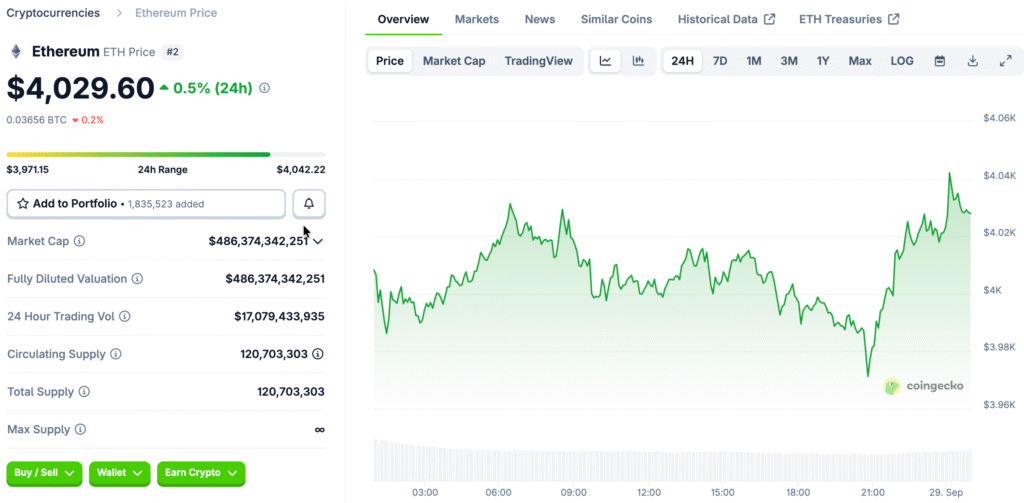Click the price alert bell icon
The width and height of the screenshot is (1024, 503).
[x=309, y=204]
